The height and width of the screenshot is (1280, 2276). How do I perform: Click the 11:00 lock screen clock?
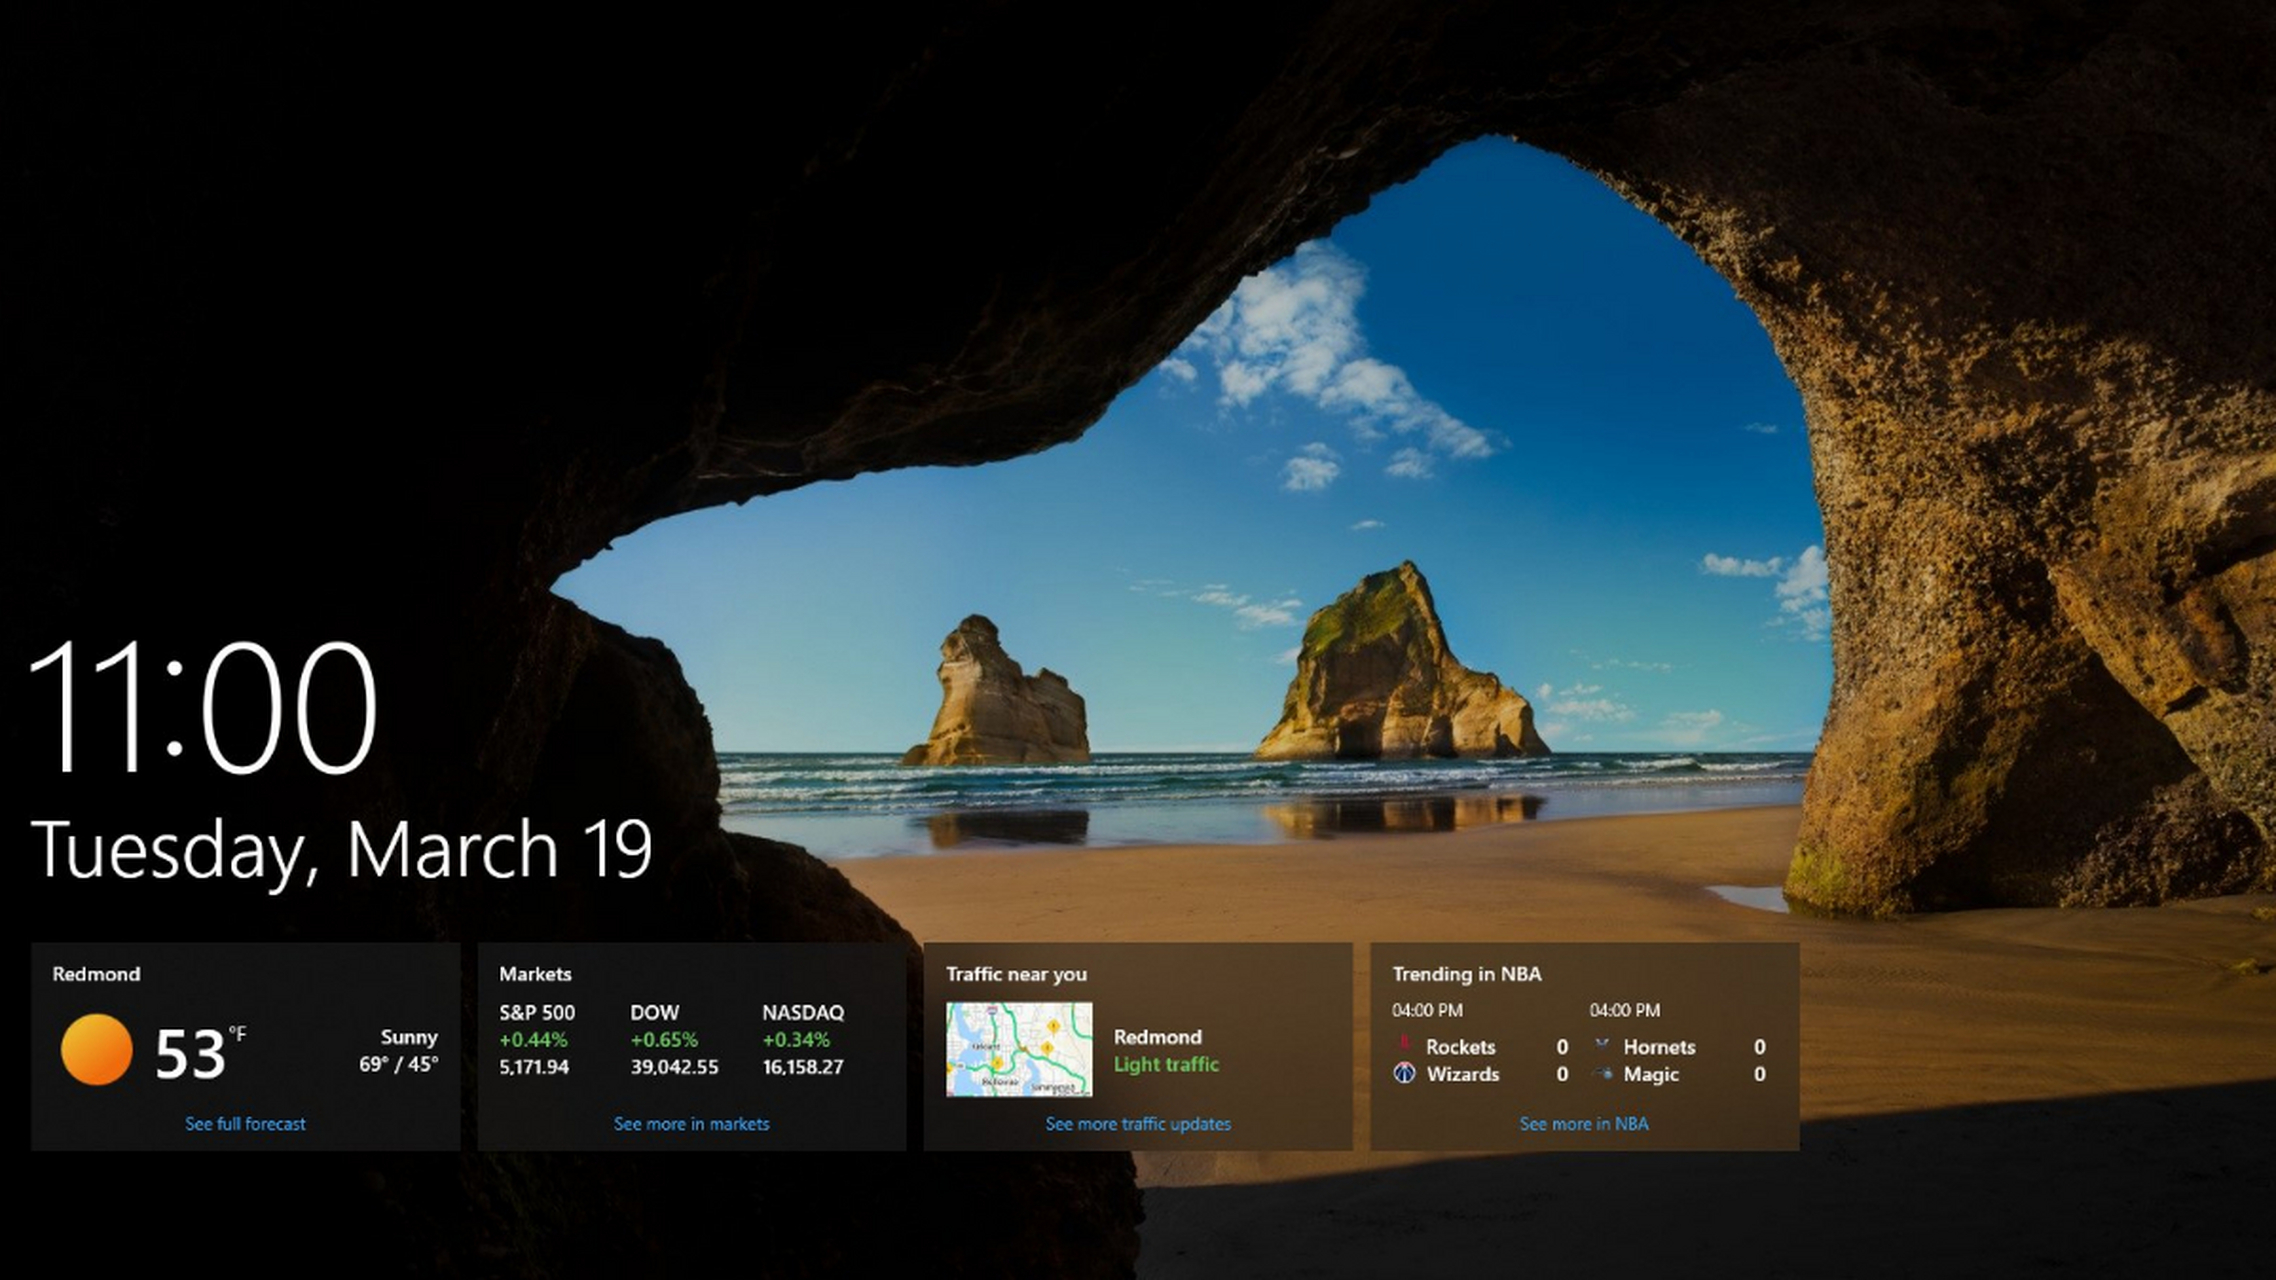pyautogui.click(x=204, y=708)
